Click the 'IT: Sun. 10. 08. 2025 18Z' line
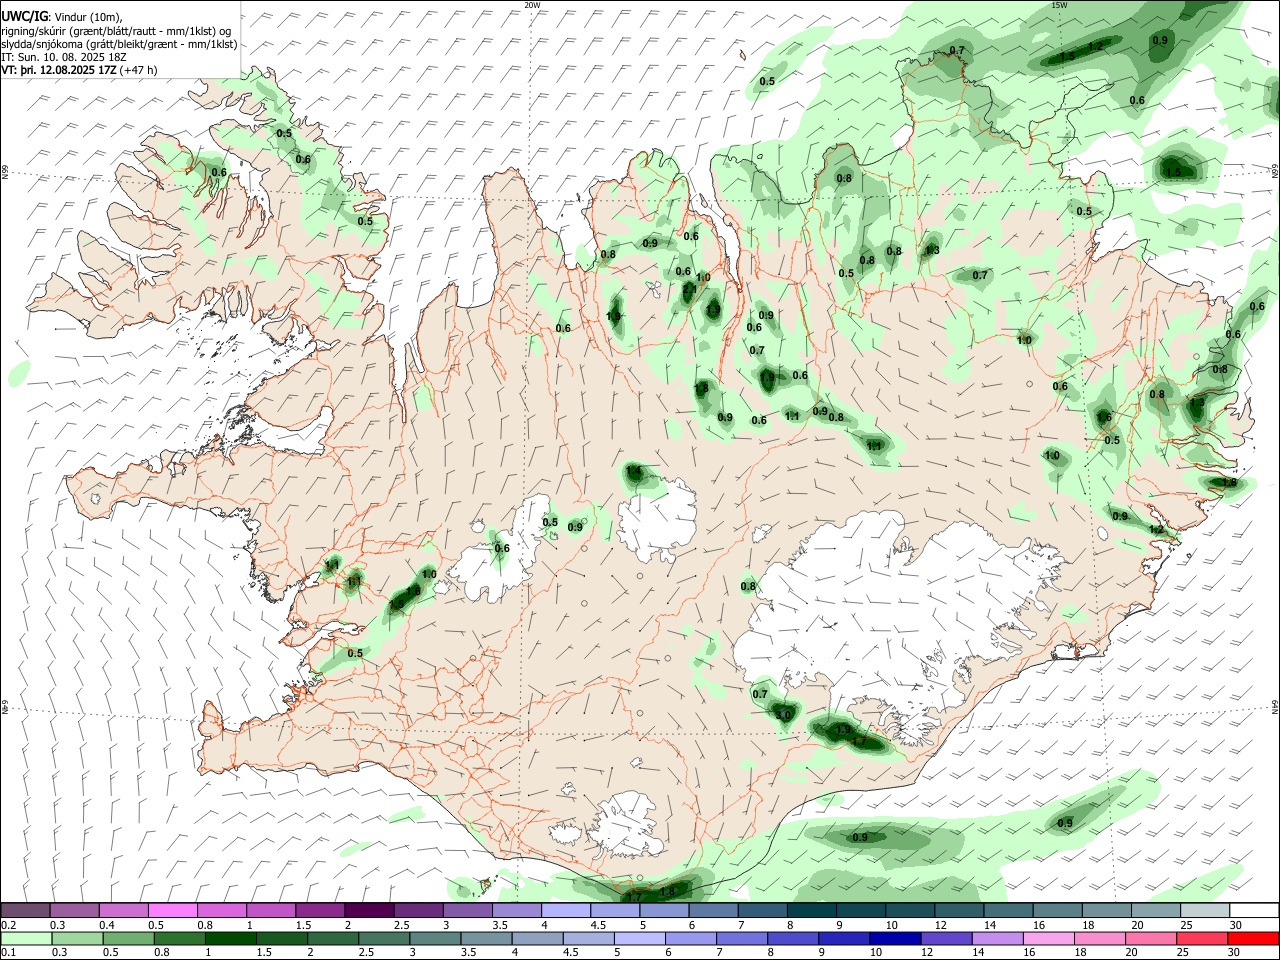 tap(64, 57)
